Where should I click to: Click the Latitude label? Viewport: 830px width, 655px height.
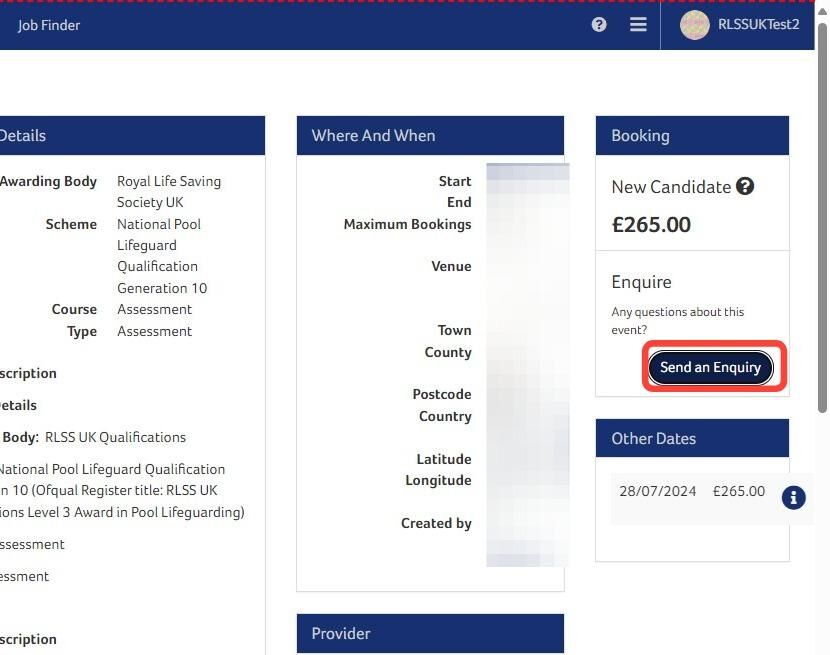(444, 459)
